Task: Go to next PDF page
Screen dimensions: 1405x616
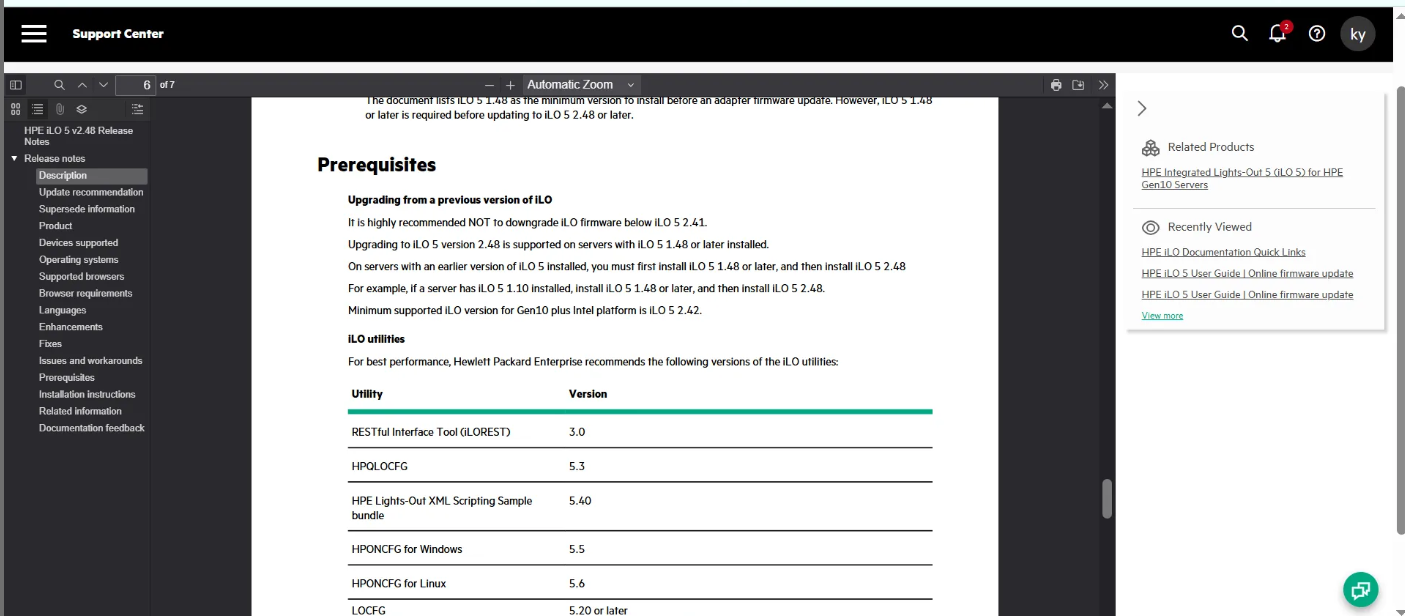Action: pyautogui.click(x=103, y=85)
